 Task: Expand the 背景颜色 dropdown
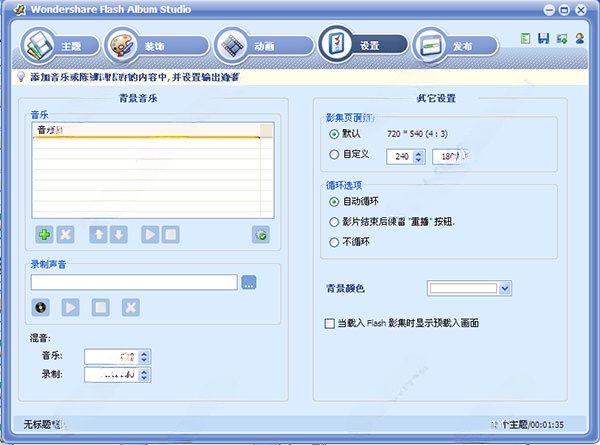coord(505,289)
